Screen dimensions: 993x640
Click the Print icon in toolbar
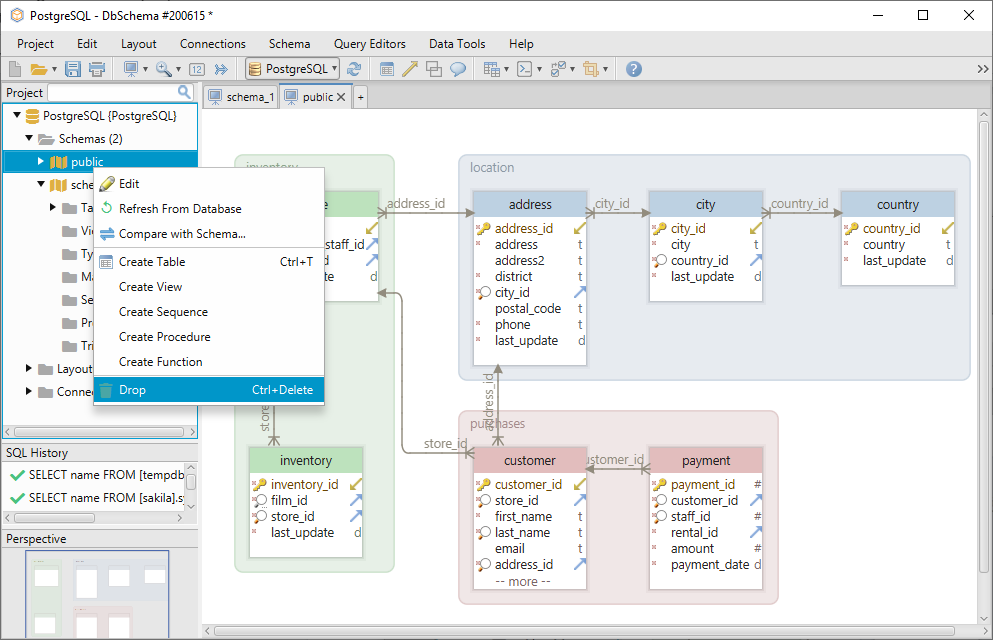coord(97,69)
